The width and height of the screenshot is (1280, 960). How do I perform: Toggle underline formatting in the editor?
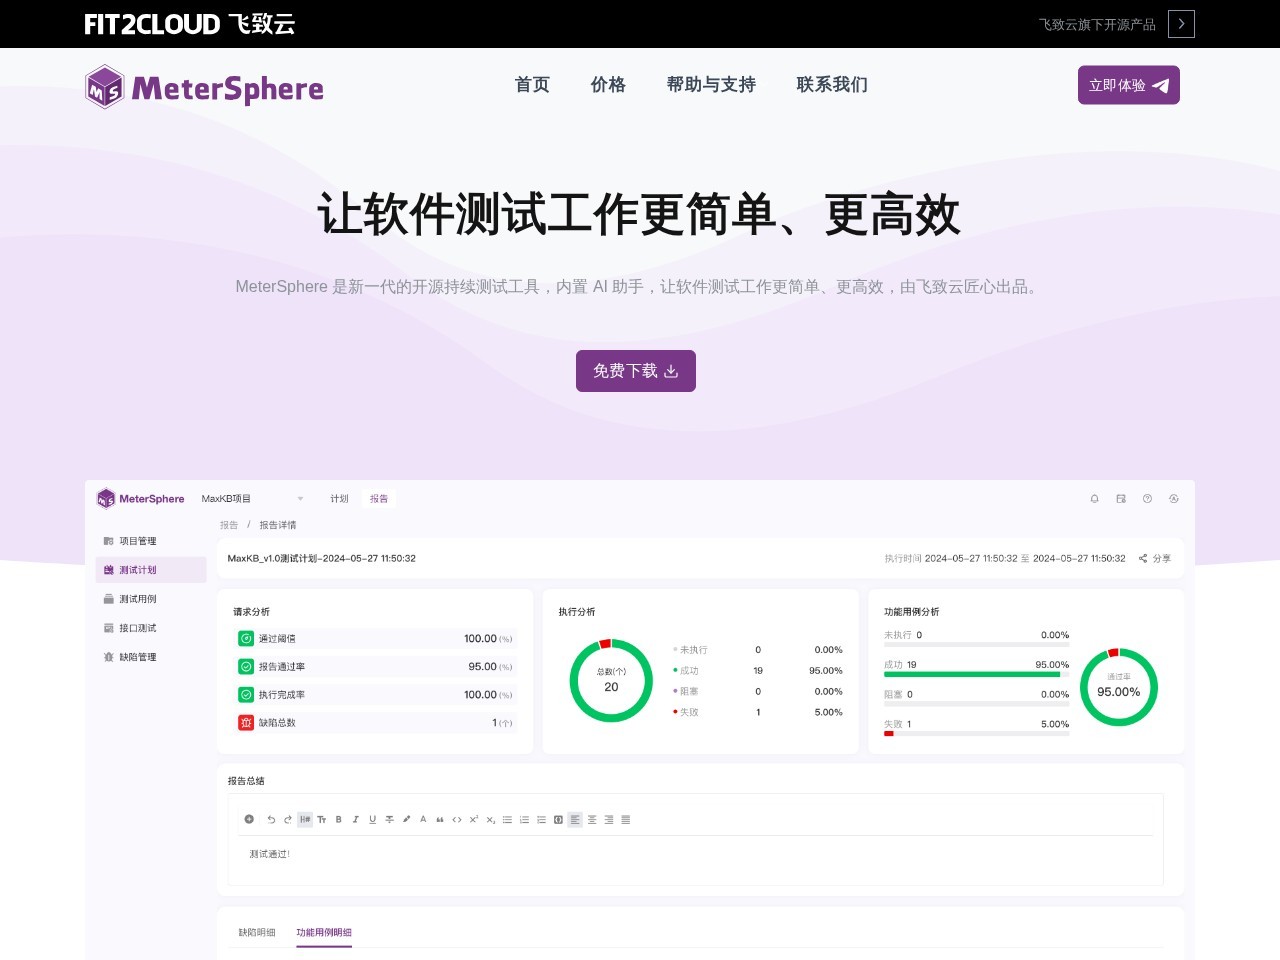(373, 819)
